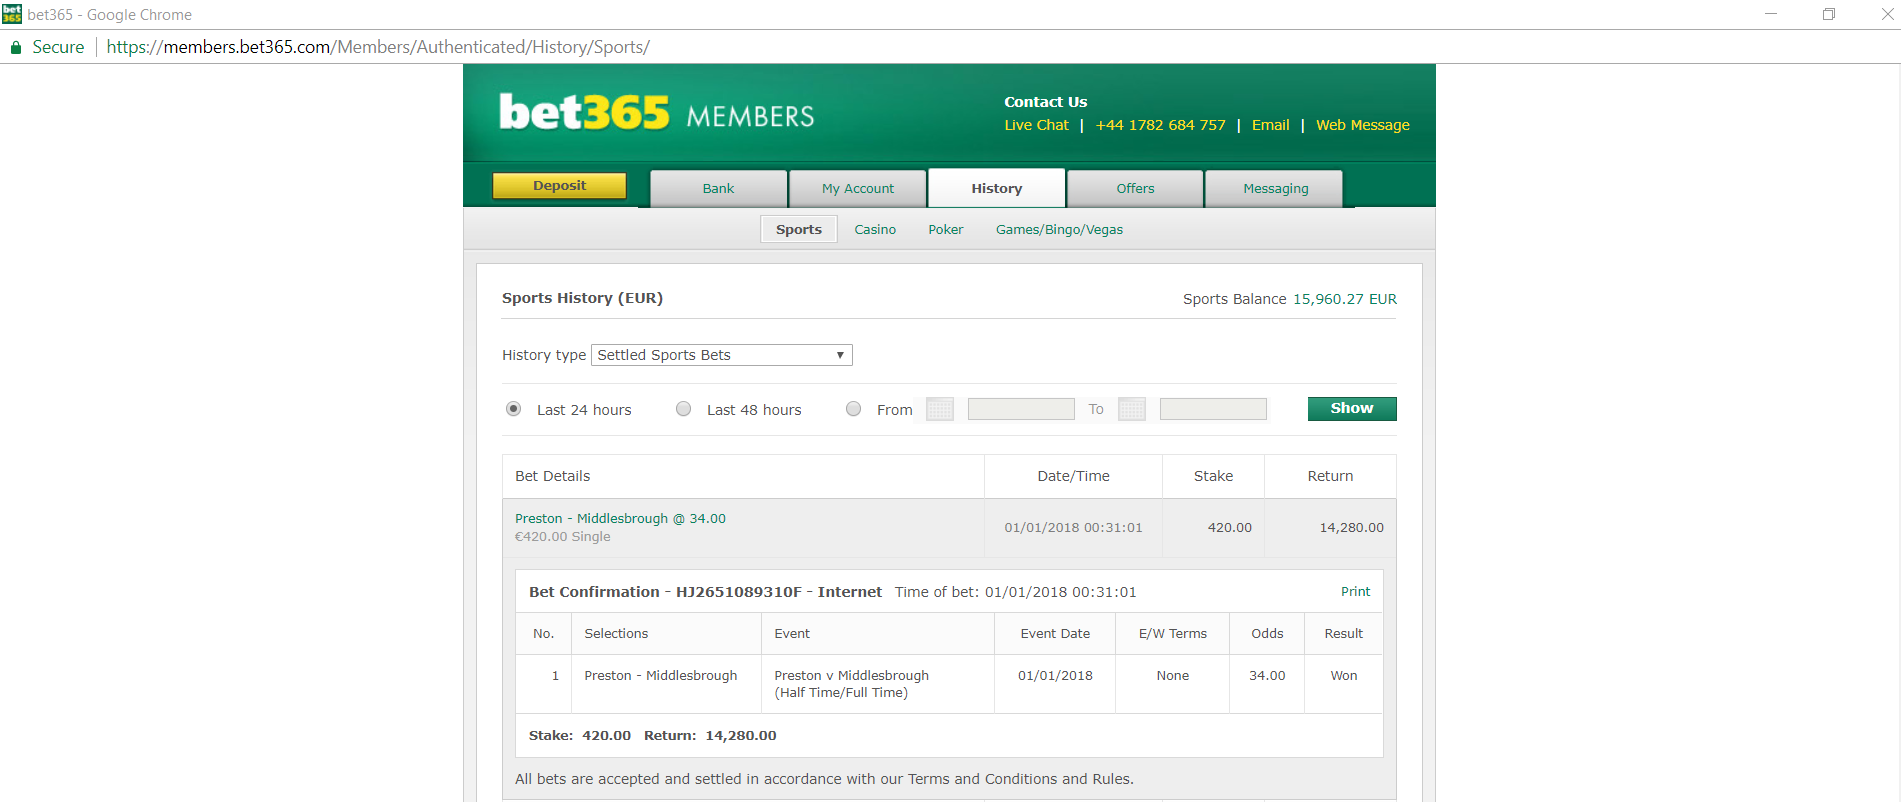1901x802 pixels.
Task: Click the Print bet confirmation link
Action: pos(1355,591)
